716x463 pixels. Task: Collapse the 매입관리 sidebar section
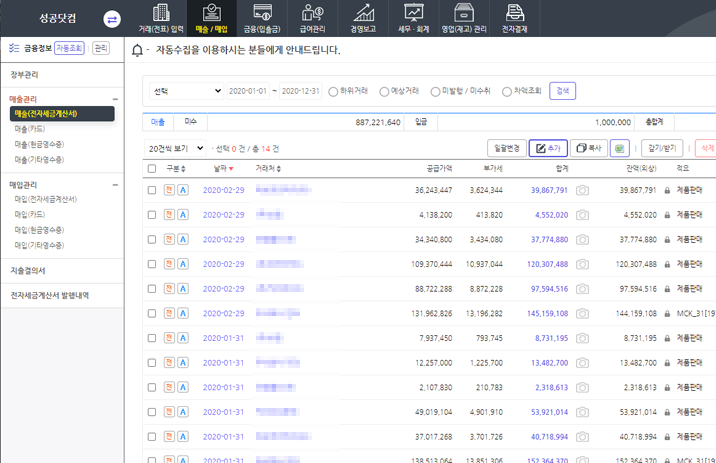(x=115, y=185)
